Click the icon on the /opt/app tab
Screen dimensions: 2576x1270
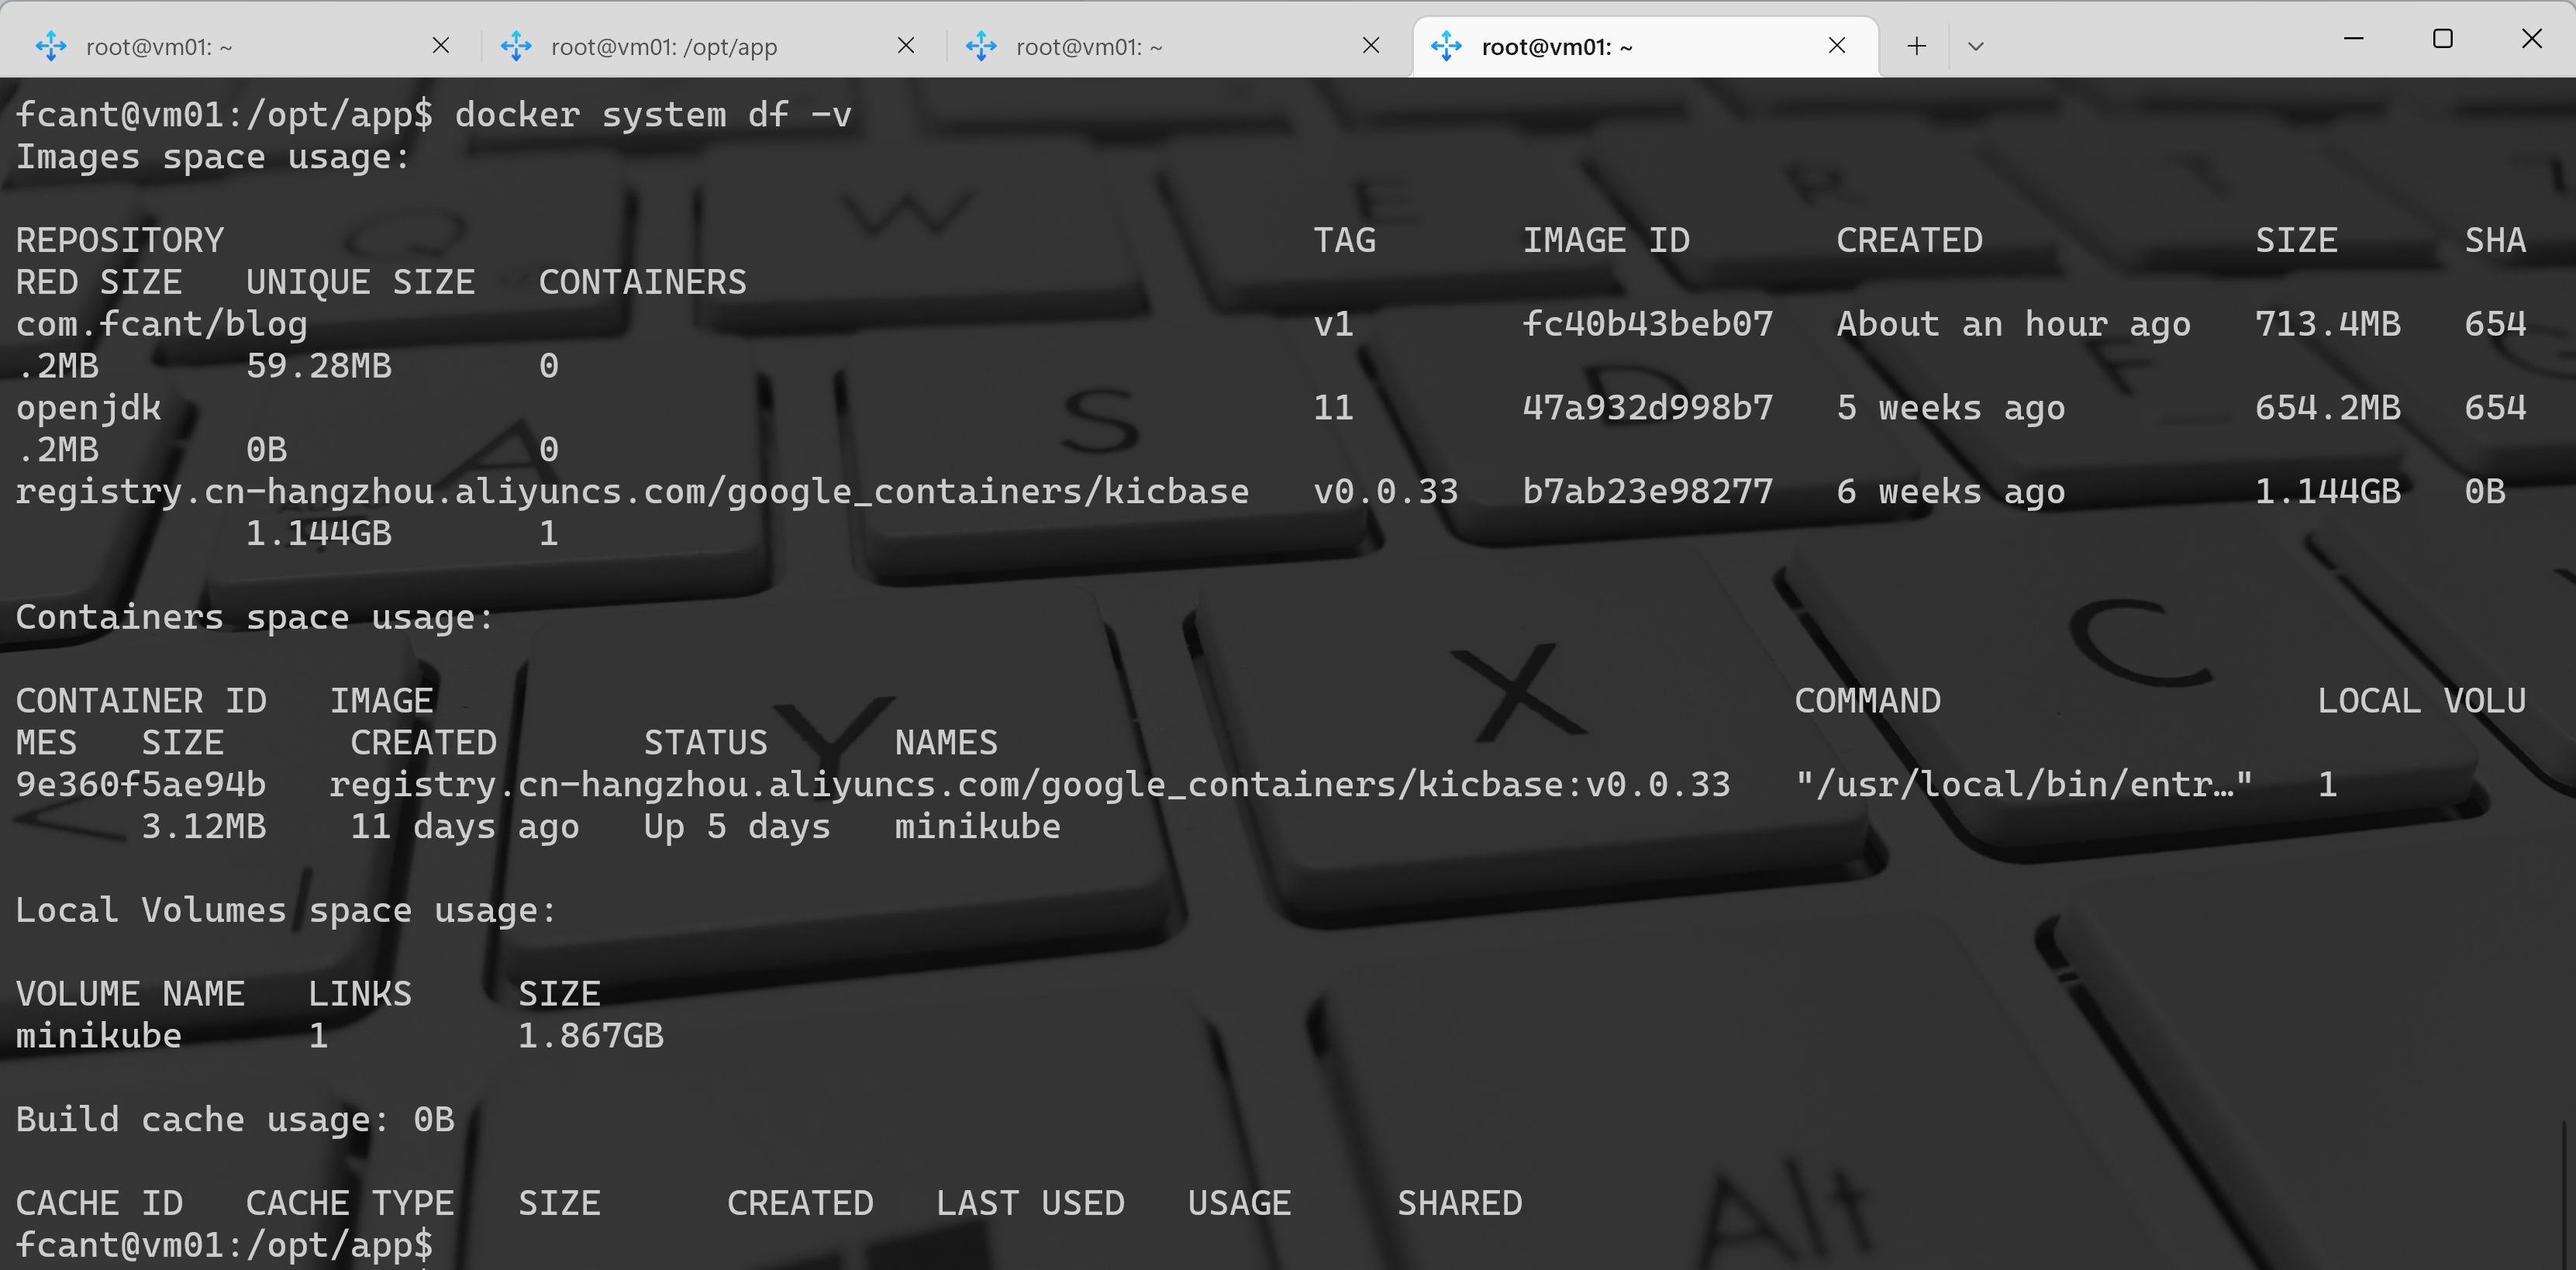click(516, 46)
